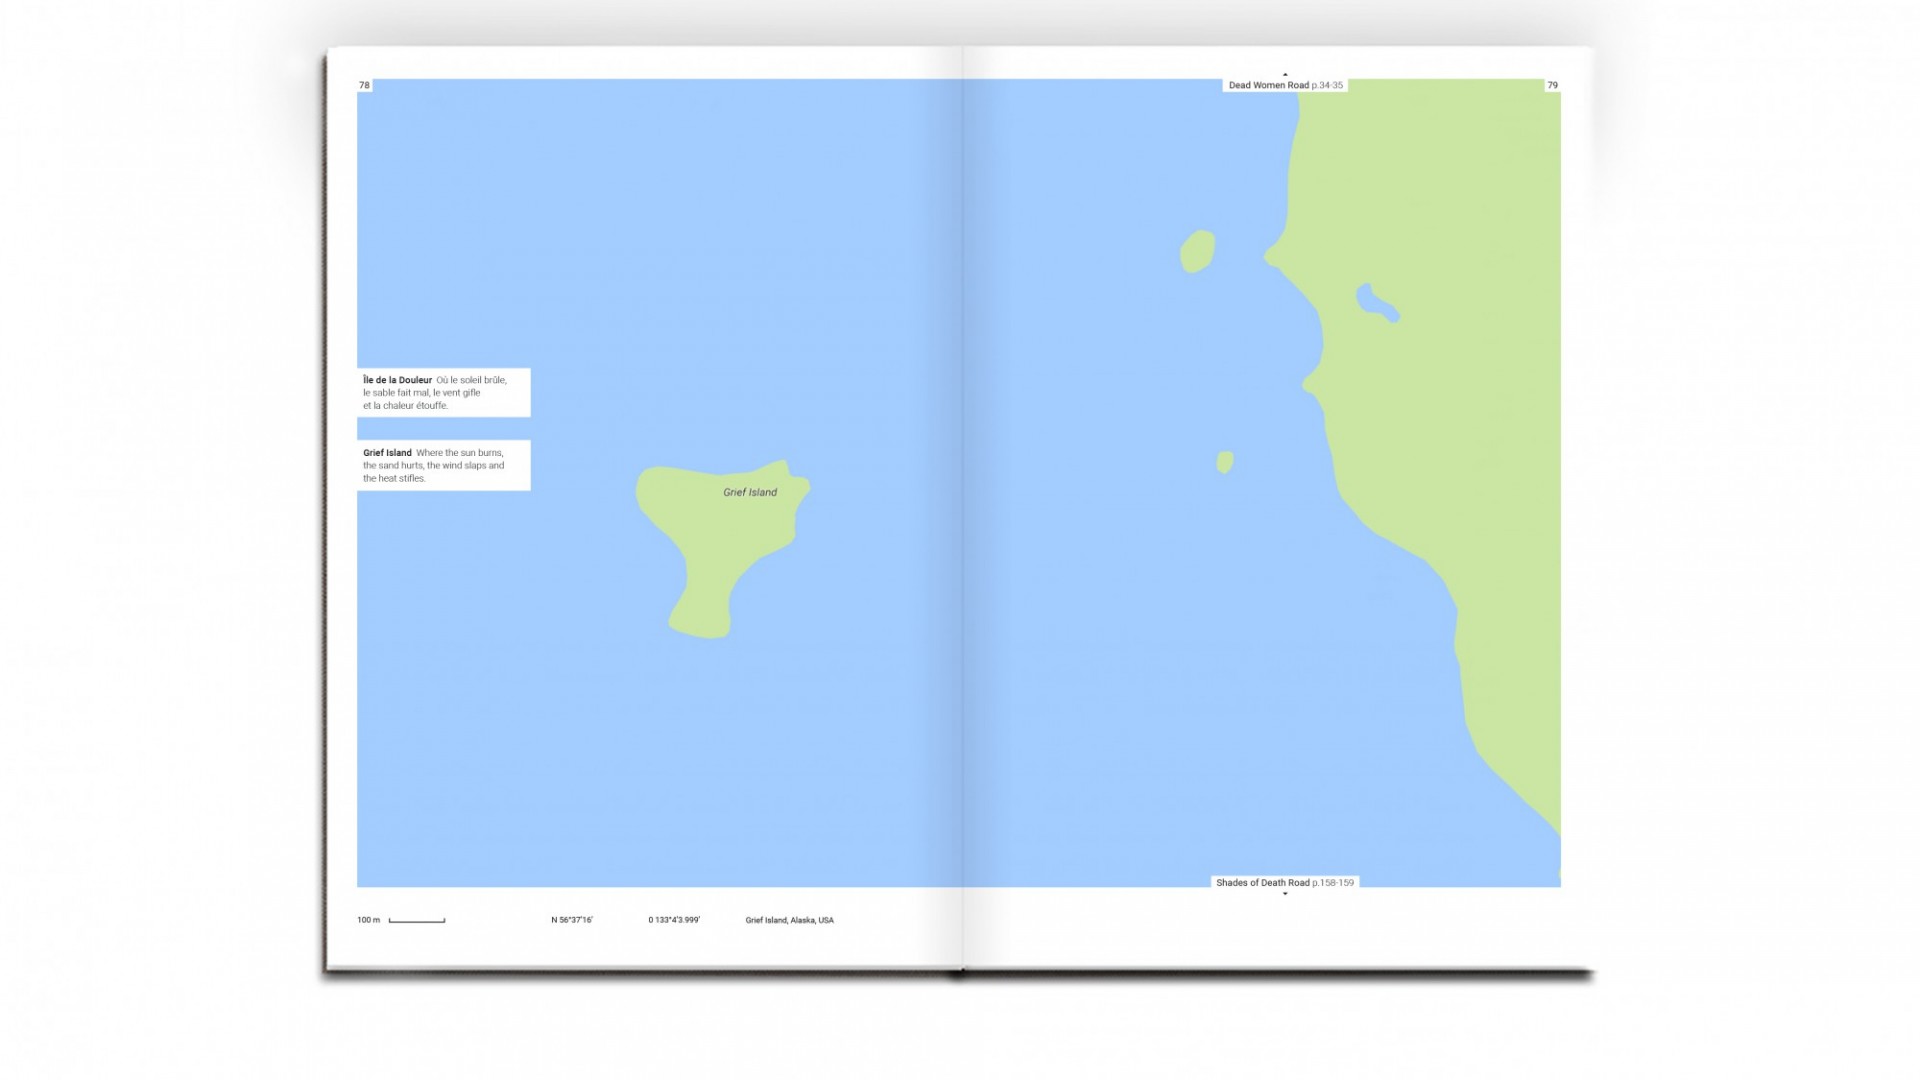Click the green mainland area

pos(1460,400)
